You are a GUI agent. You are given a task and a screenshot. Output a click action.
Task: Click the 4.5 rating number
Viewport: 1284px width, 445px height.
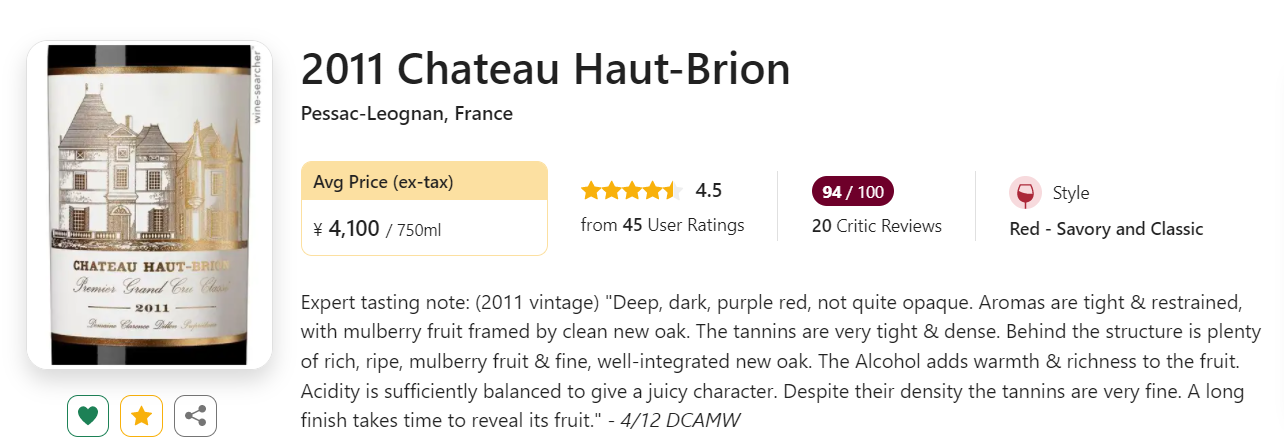(x=709, y=191)
